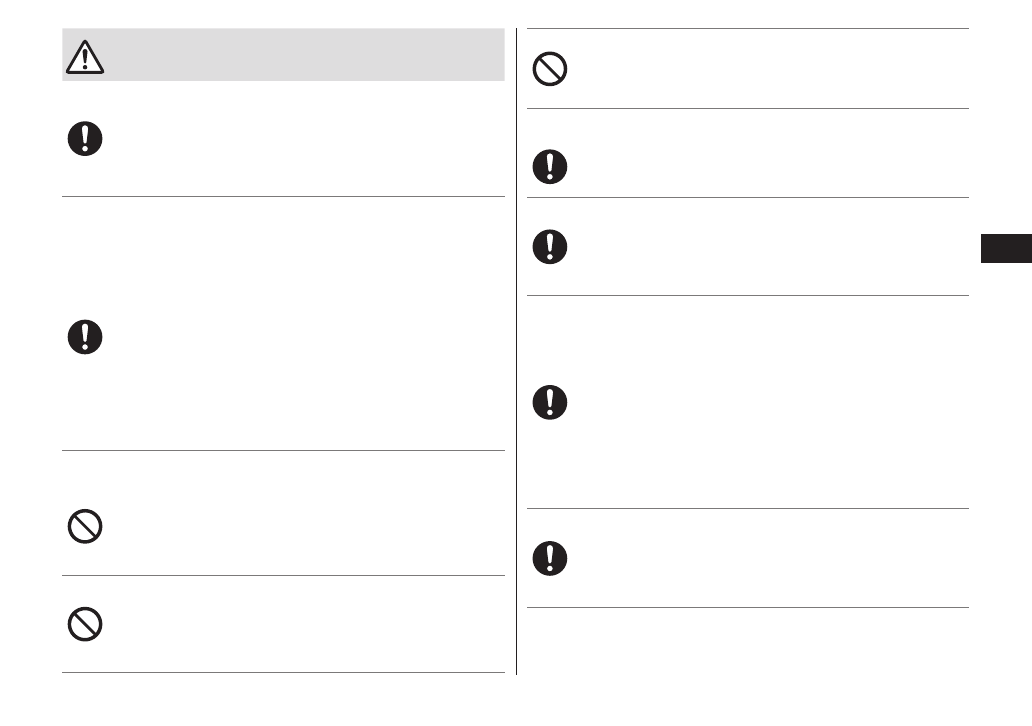
Task: Select the gray header banner beside the triangle
Action: [x=300, y=55]
